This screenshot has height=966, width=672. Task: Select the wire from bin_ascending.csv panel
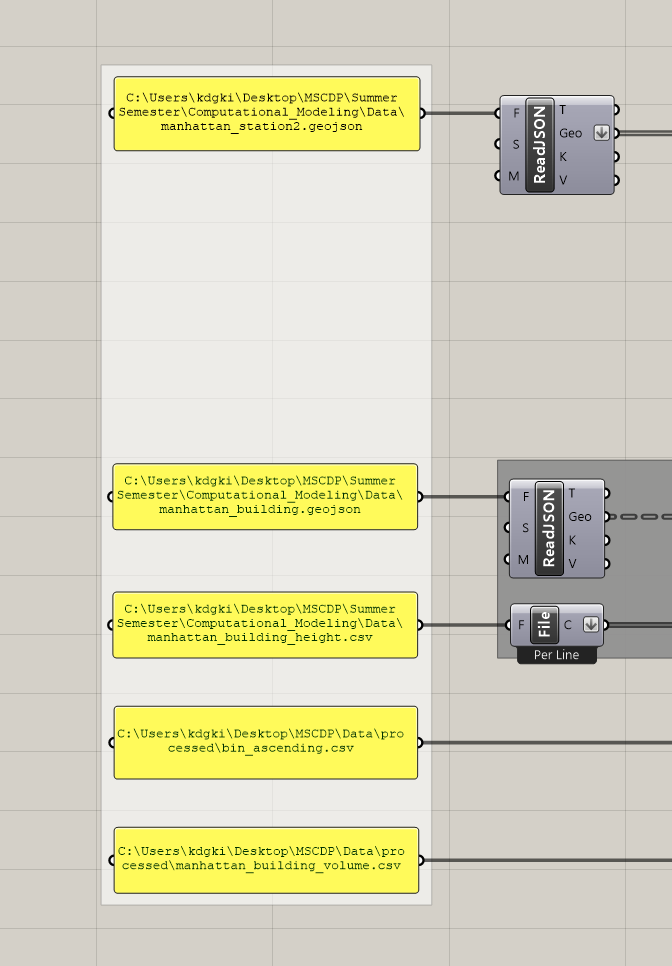547,742
